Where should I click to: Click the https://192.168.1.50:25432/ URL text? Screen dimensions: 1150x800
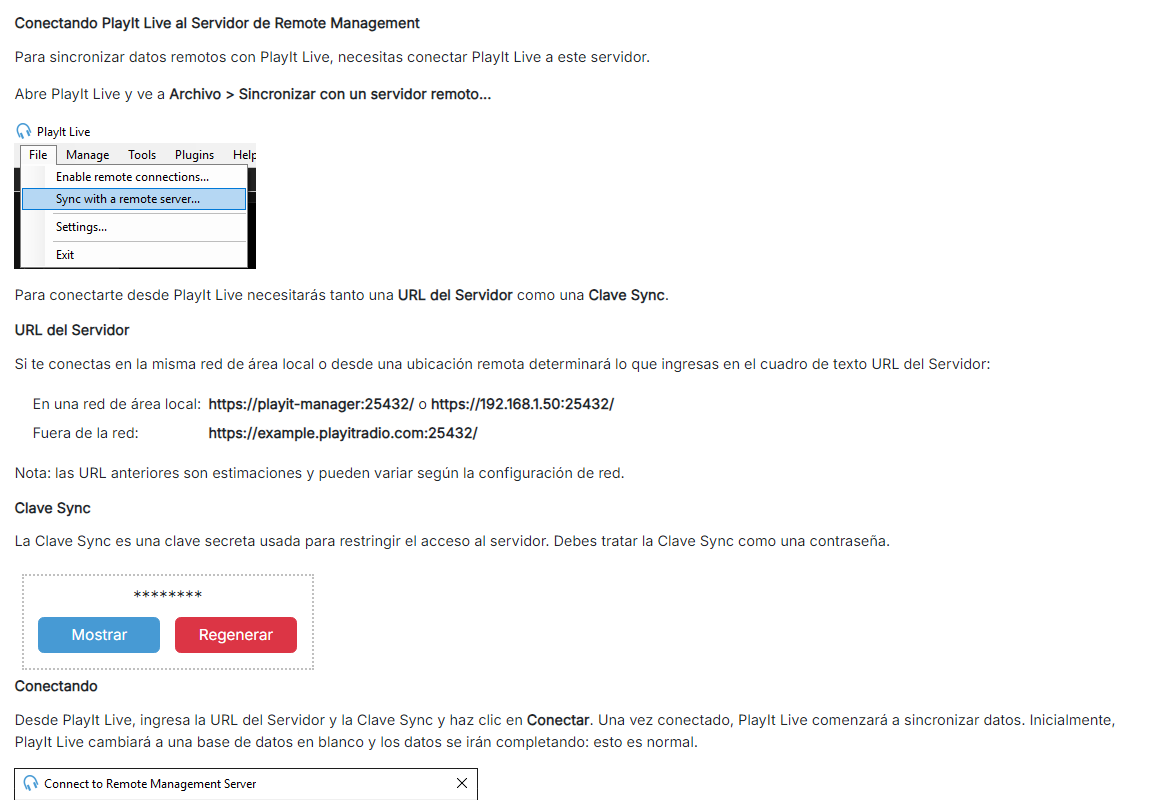tap(522, 404)
